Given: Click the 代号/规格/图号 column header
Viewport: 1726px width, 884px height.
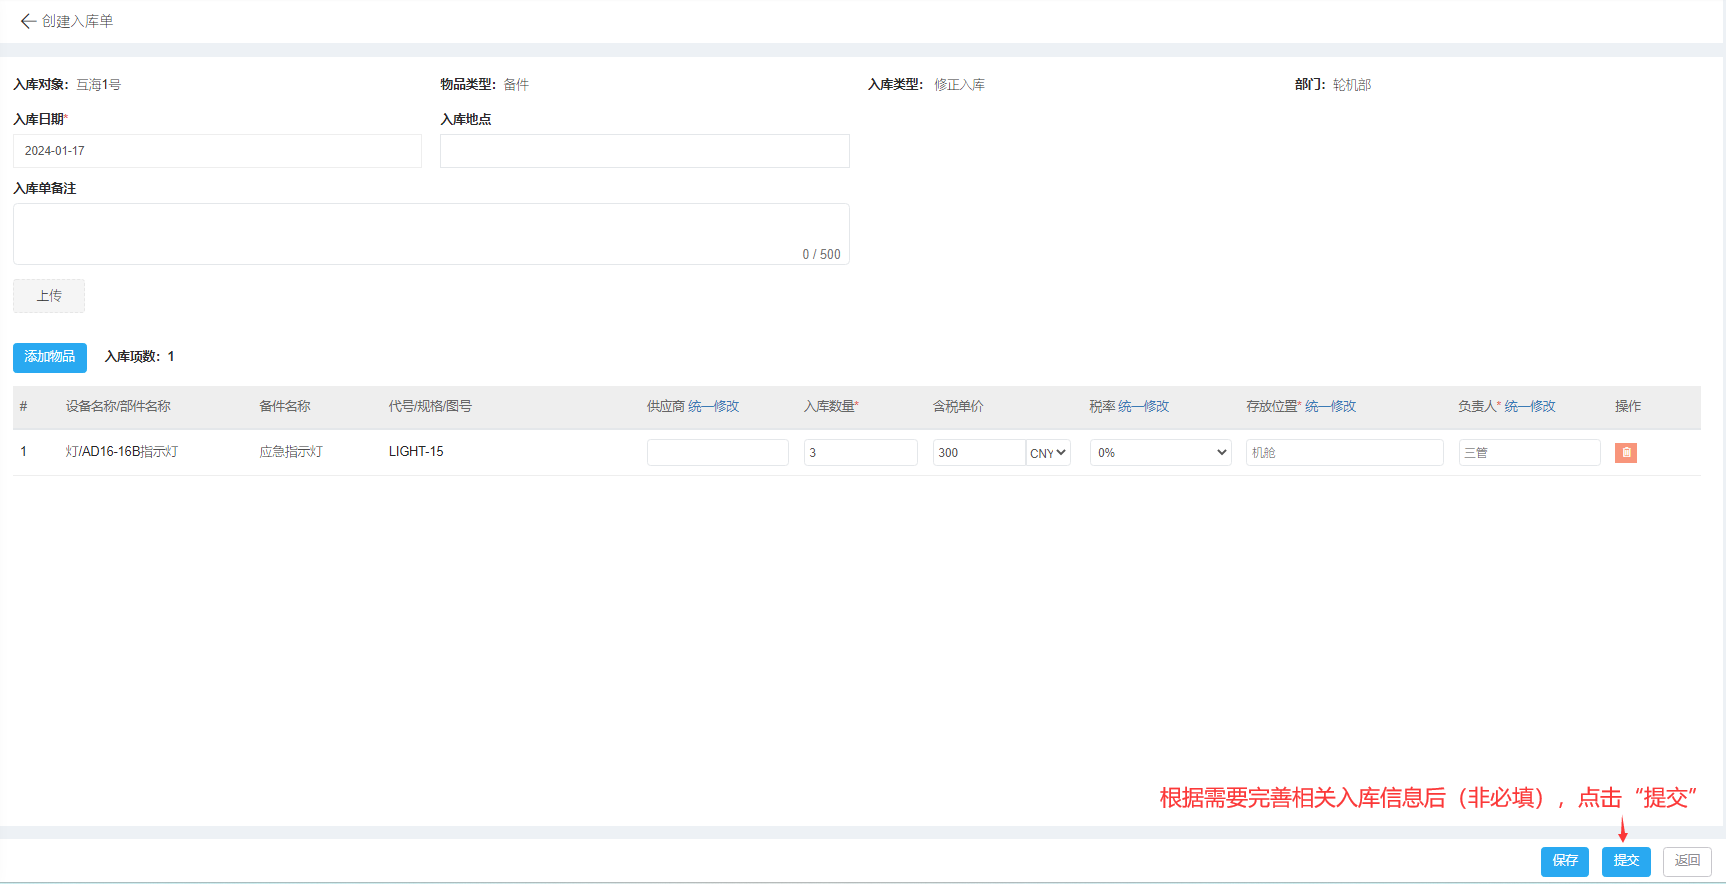Looking at the screenshot, I should (430, 406).
